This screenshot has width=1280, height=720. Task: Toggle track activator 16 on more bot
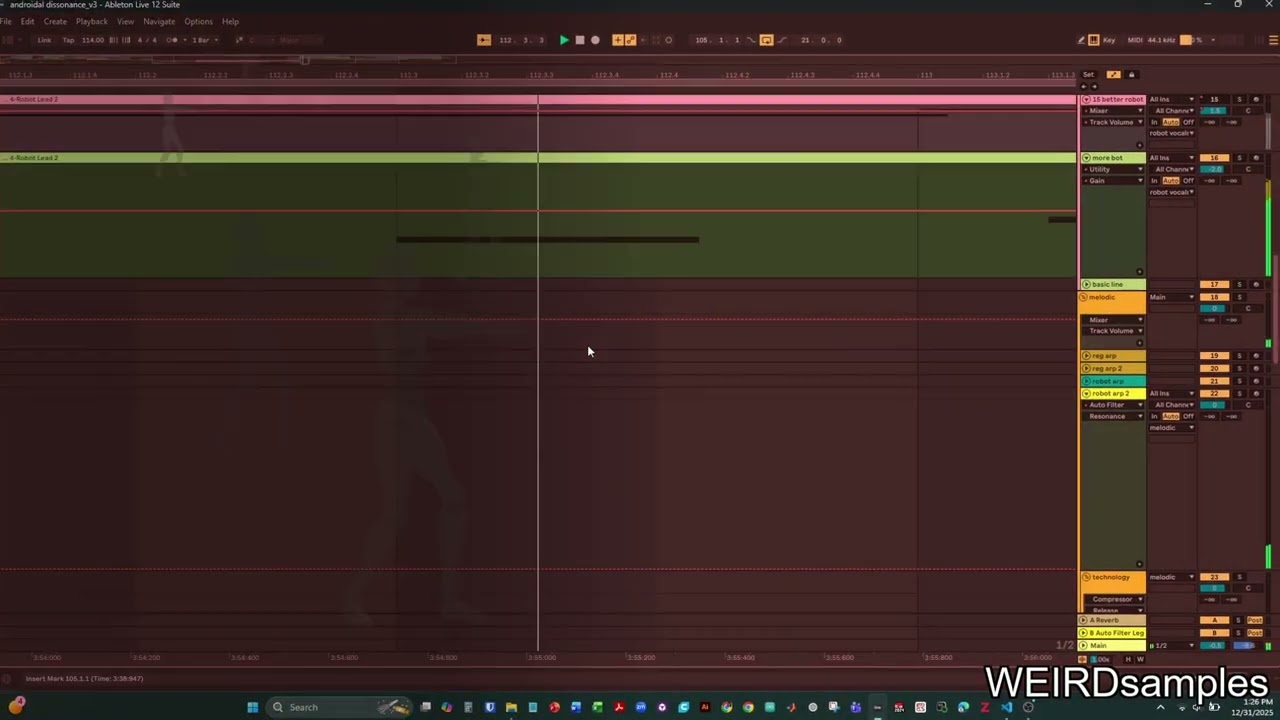[1214, 158]
